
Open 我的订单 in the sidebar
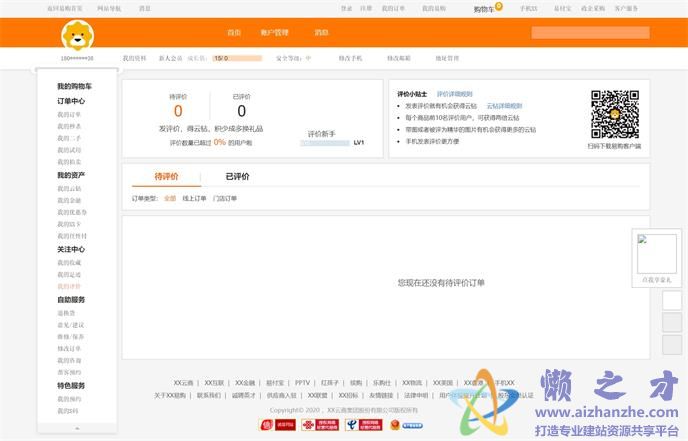[69, 115]
